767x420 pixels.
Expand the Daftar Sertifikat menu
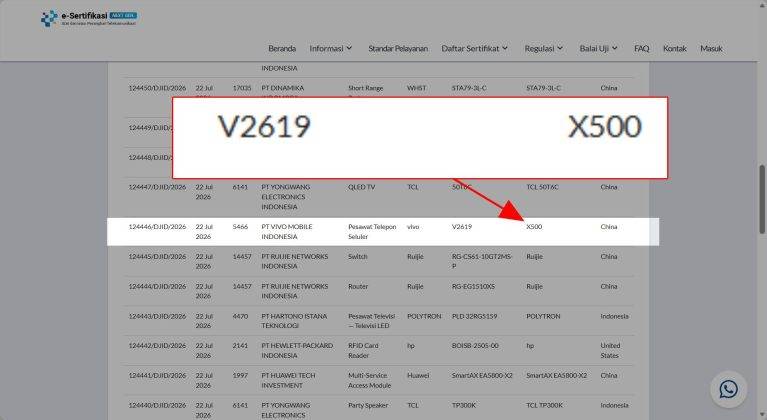[474, 48]
